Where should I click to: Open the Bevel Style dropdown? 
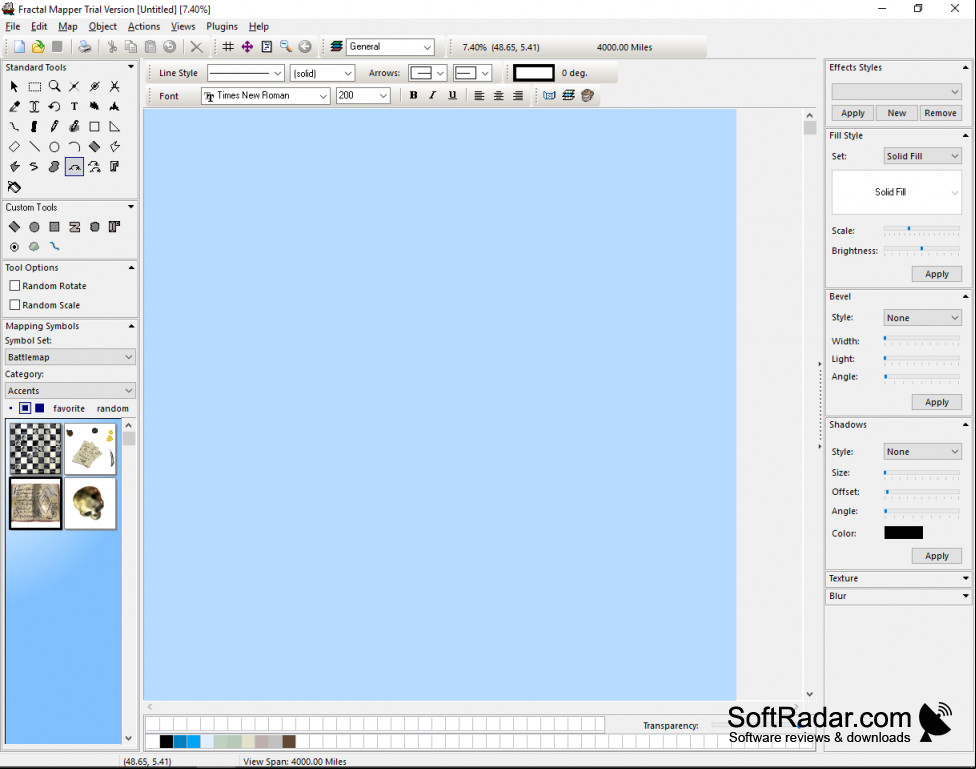[922, 318]
